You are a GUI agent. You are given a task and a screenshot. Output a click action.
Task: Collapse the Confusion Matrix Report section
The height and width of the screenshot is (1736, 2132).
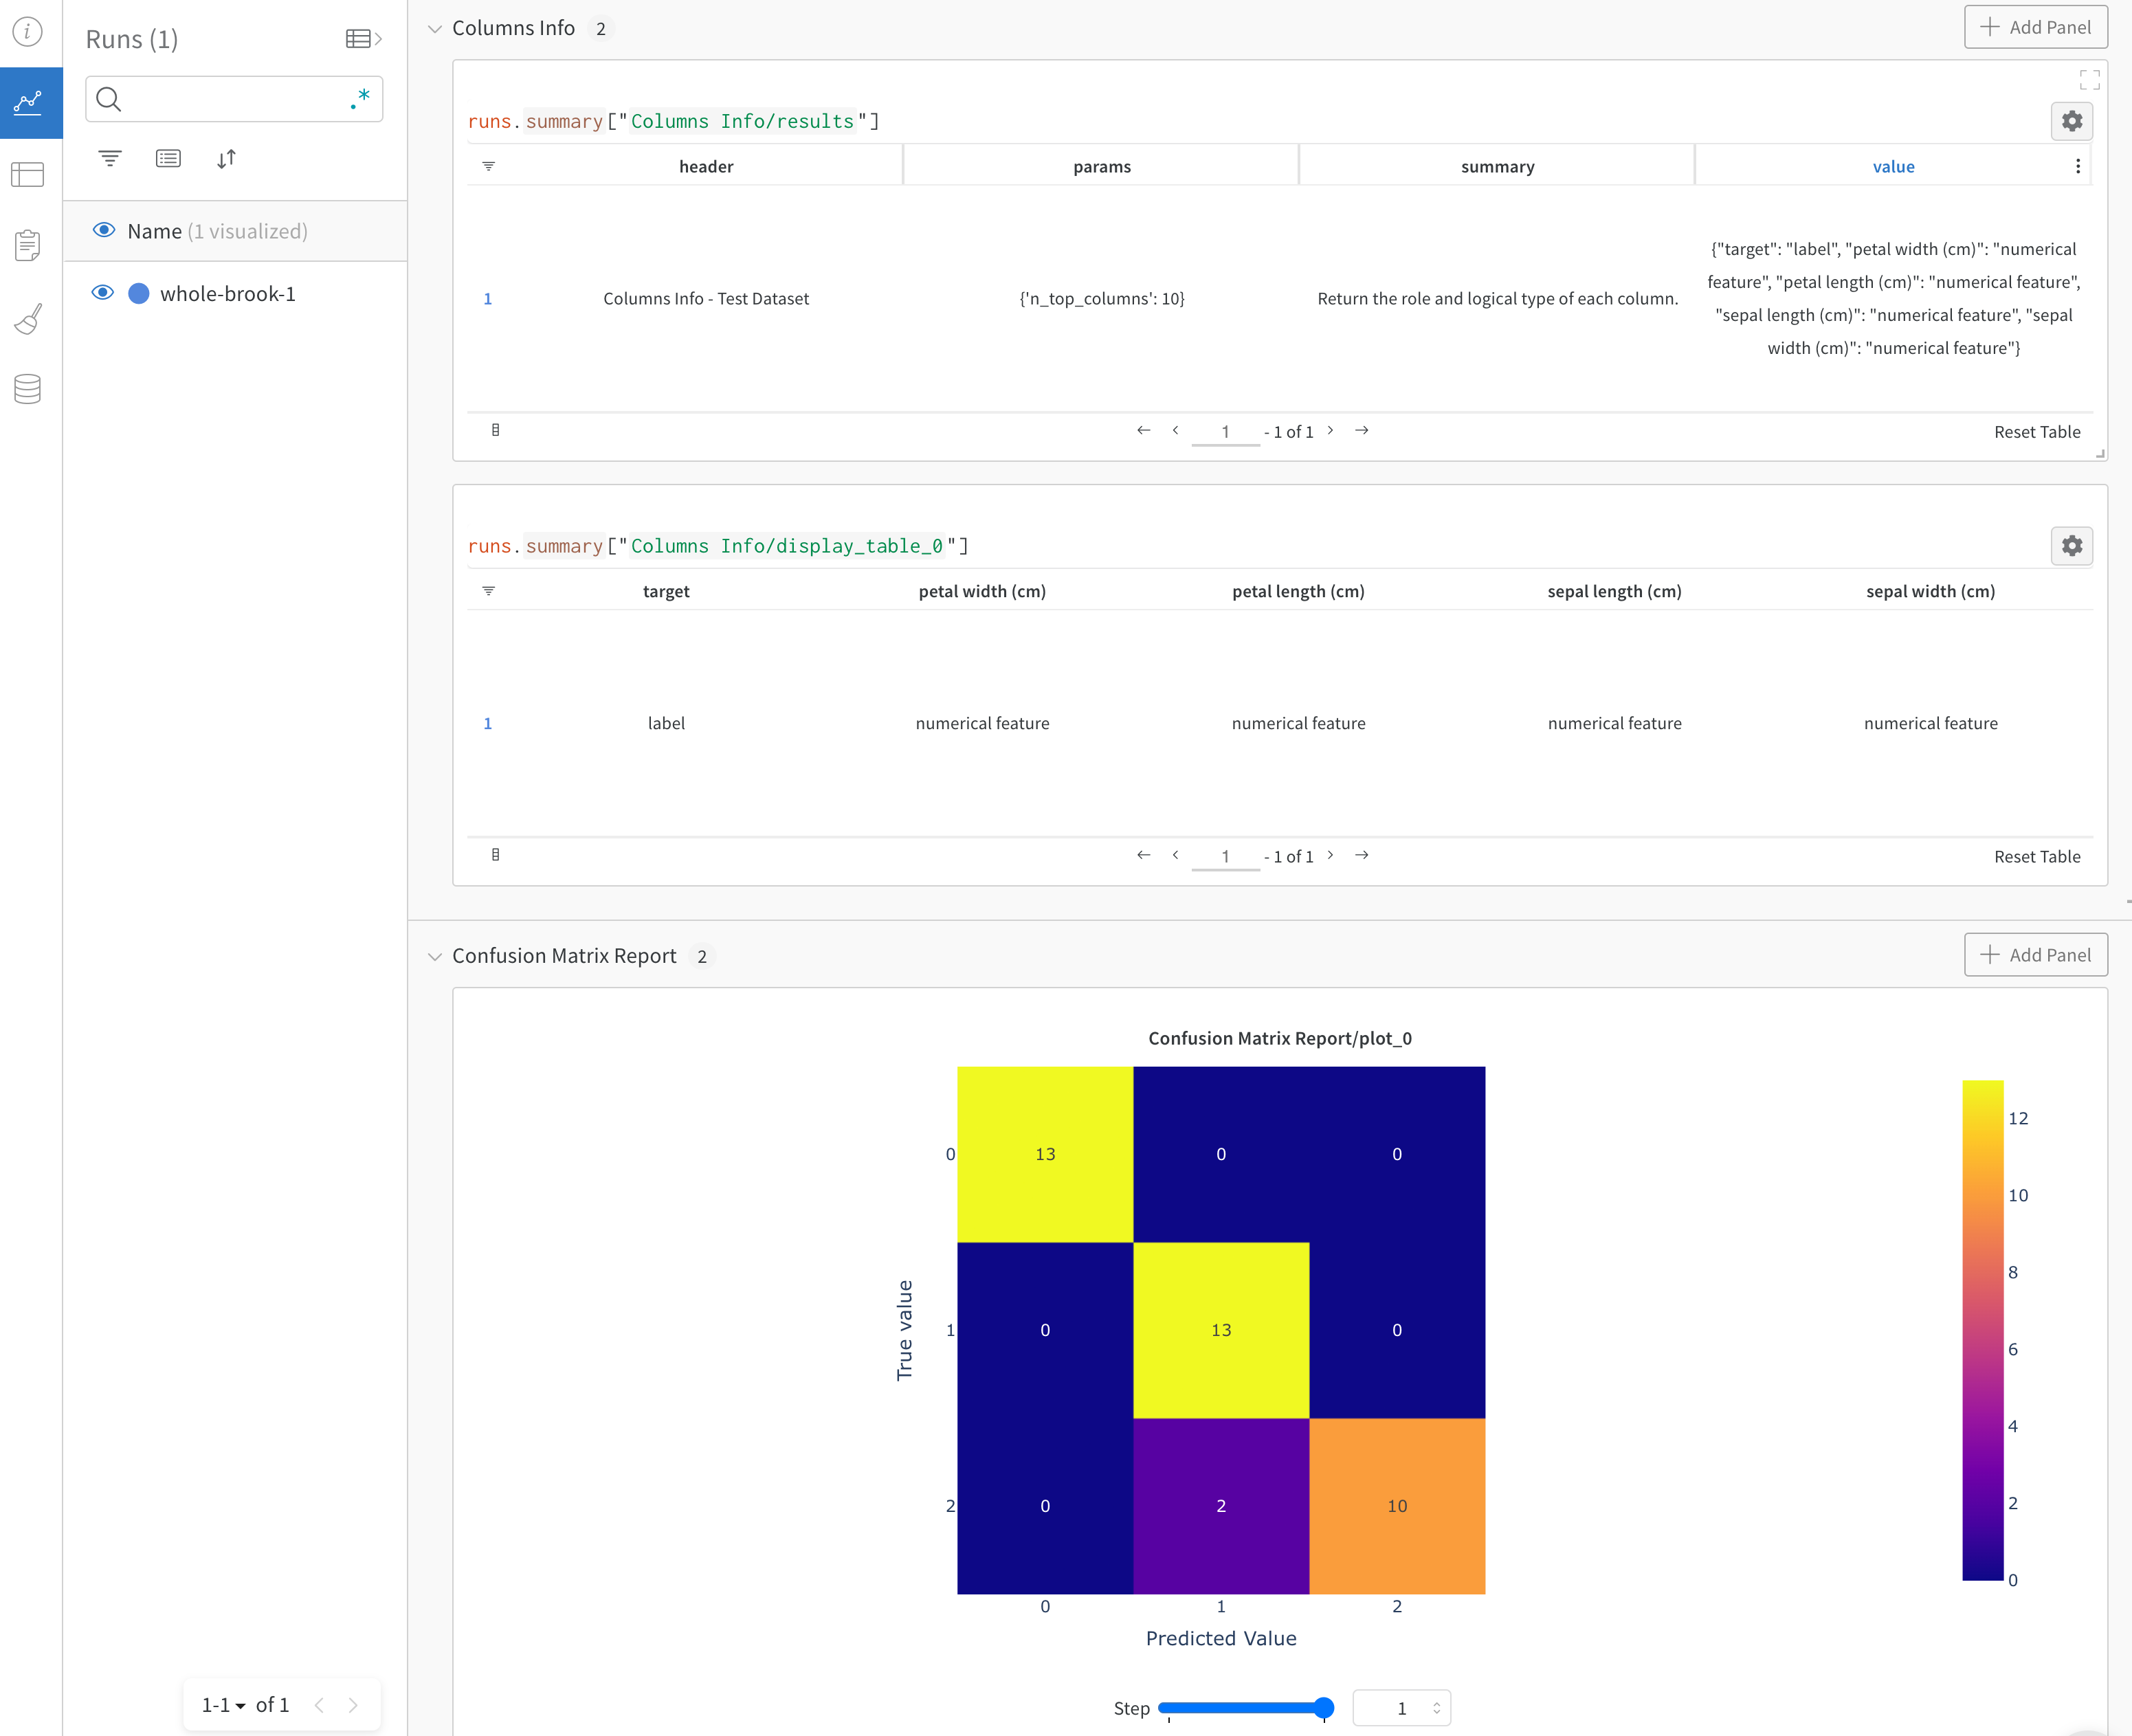(434, 956)
